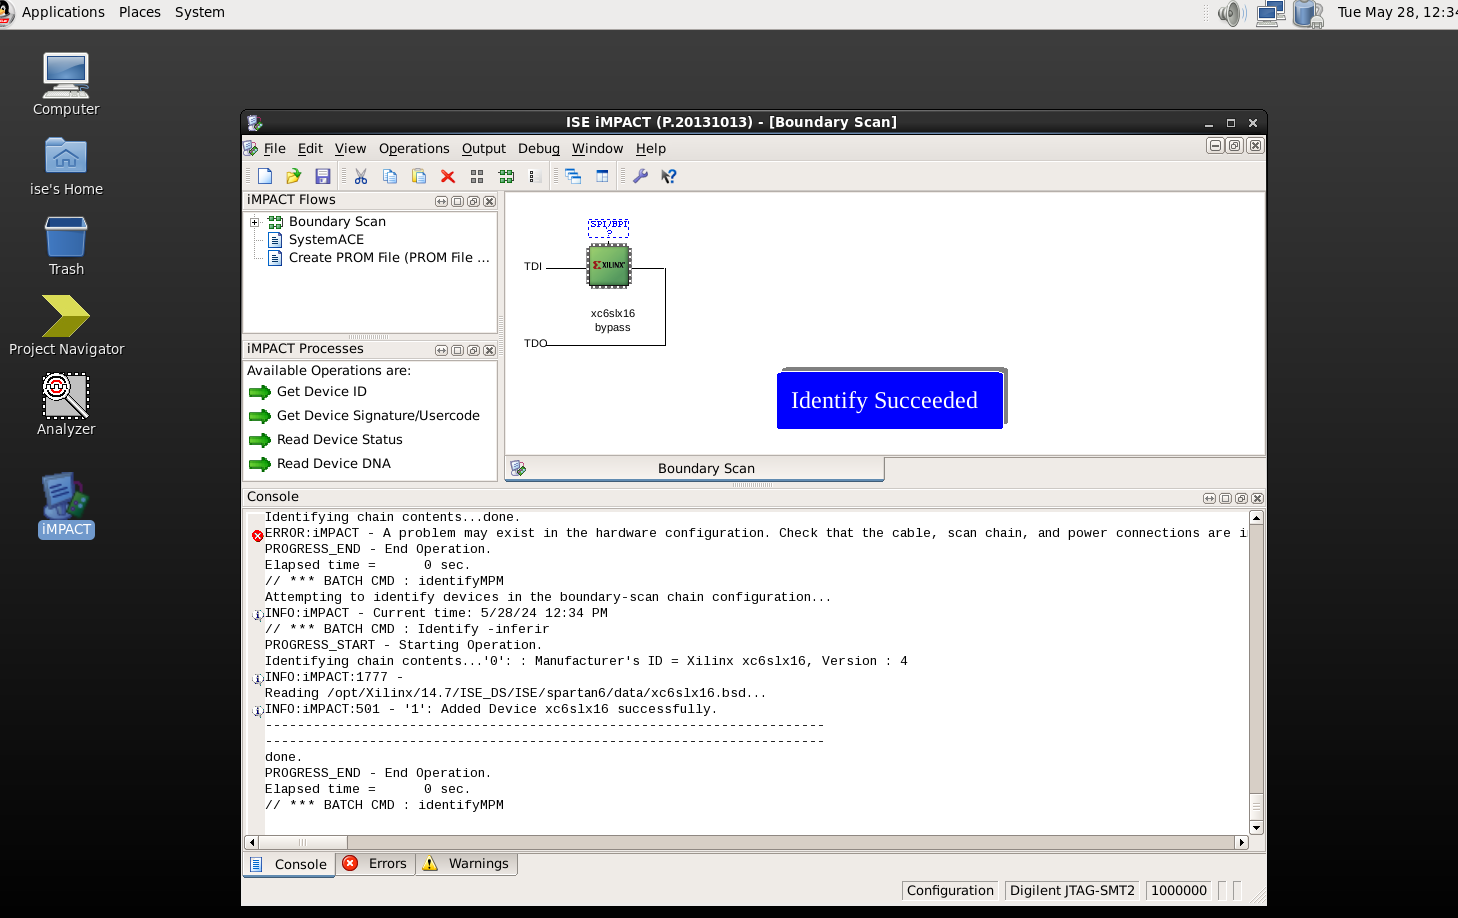Click the four-squares grid toolbar icon
1458x918 pixels.
(x=477, y=176)
